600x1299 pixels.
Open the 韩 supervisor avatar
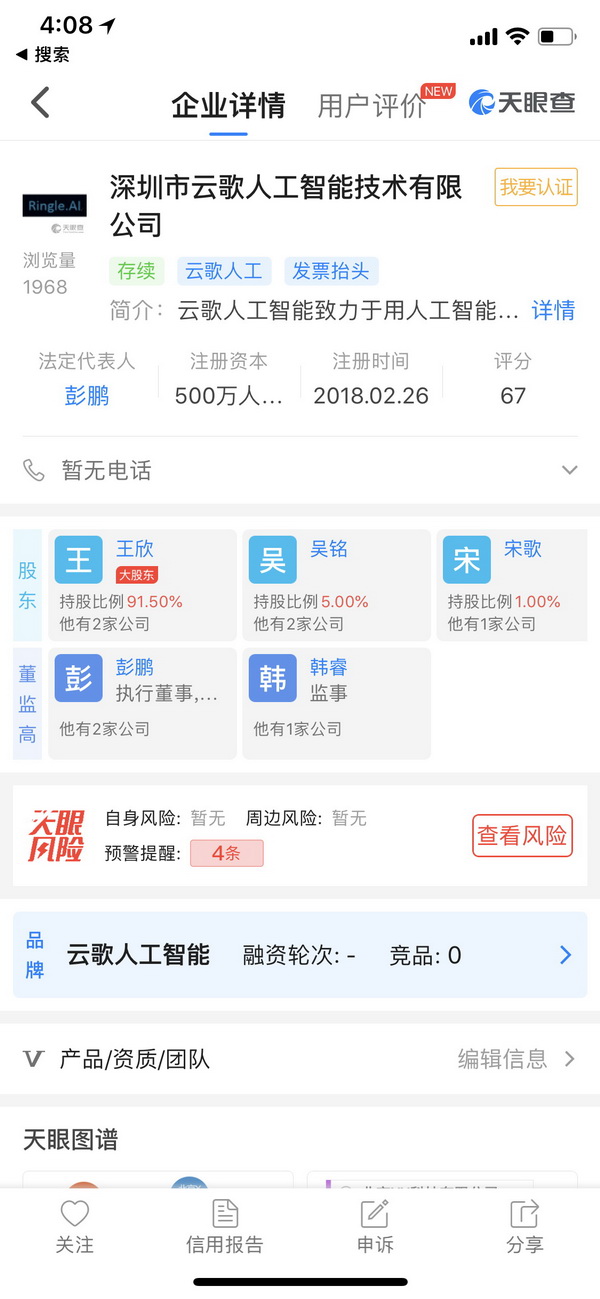[x=273, y=678]
